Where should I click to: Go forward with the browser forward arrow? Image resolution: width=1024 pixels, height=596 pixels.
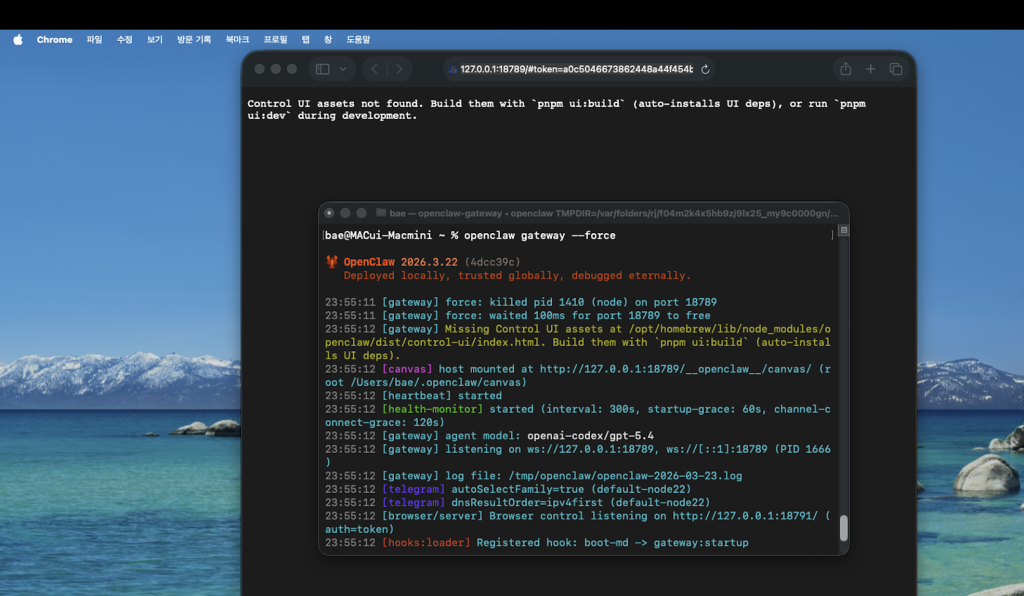[x=399, y=69]
